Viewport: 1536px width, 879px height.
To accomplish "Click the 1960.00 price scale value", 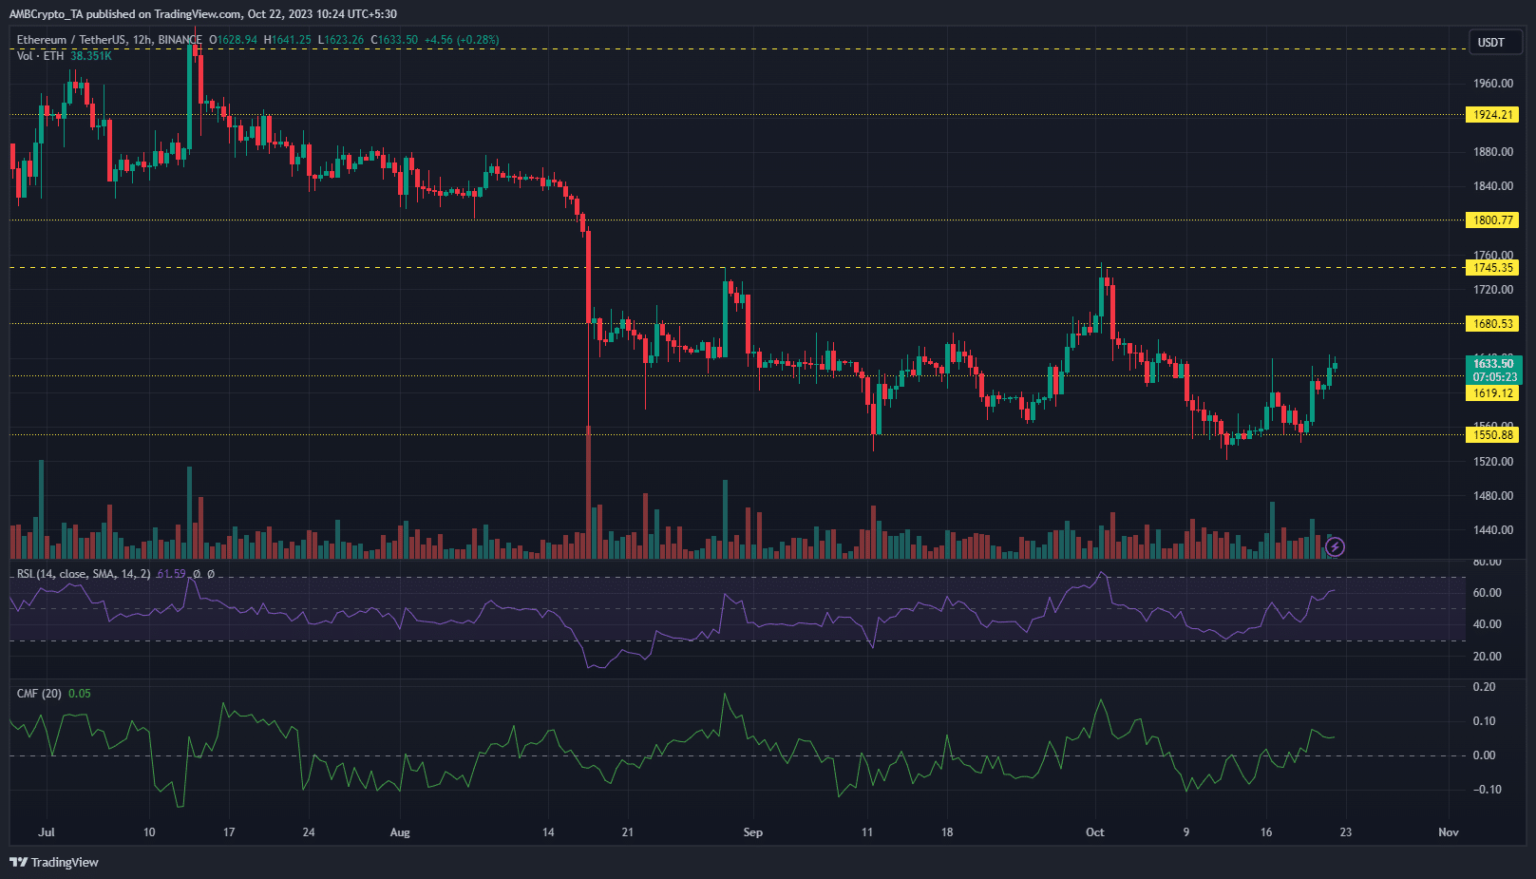I will 1493,84.
